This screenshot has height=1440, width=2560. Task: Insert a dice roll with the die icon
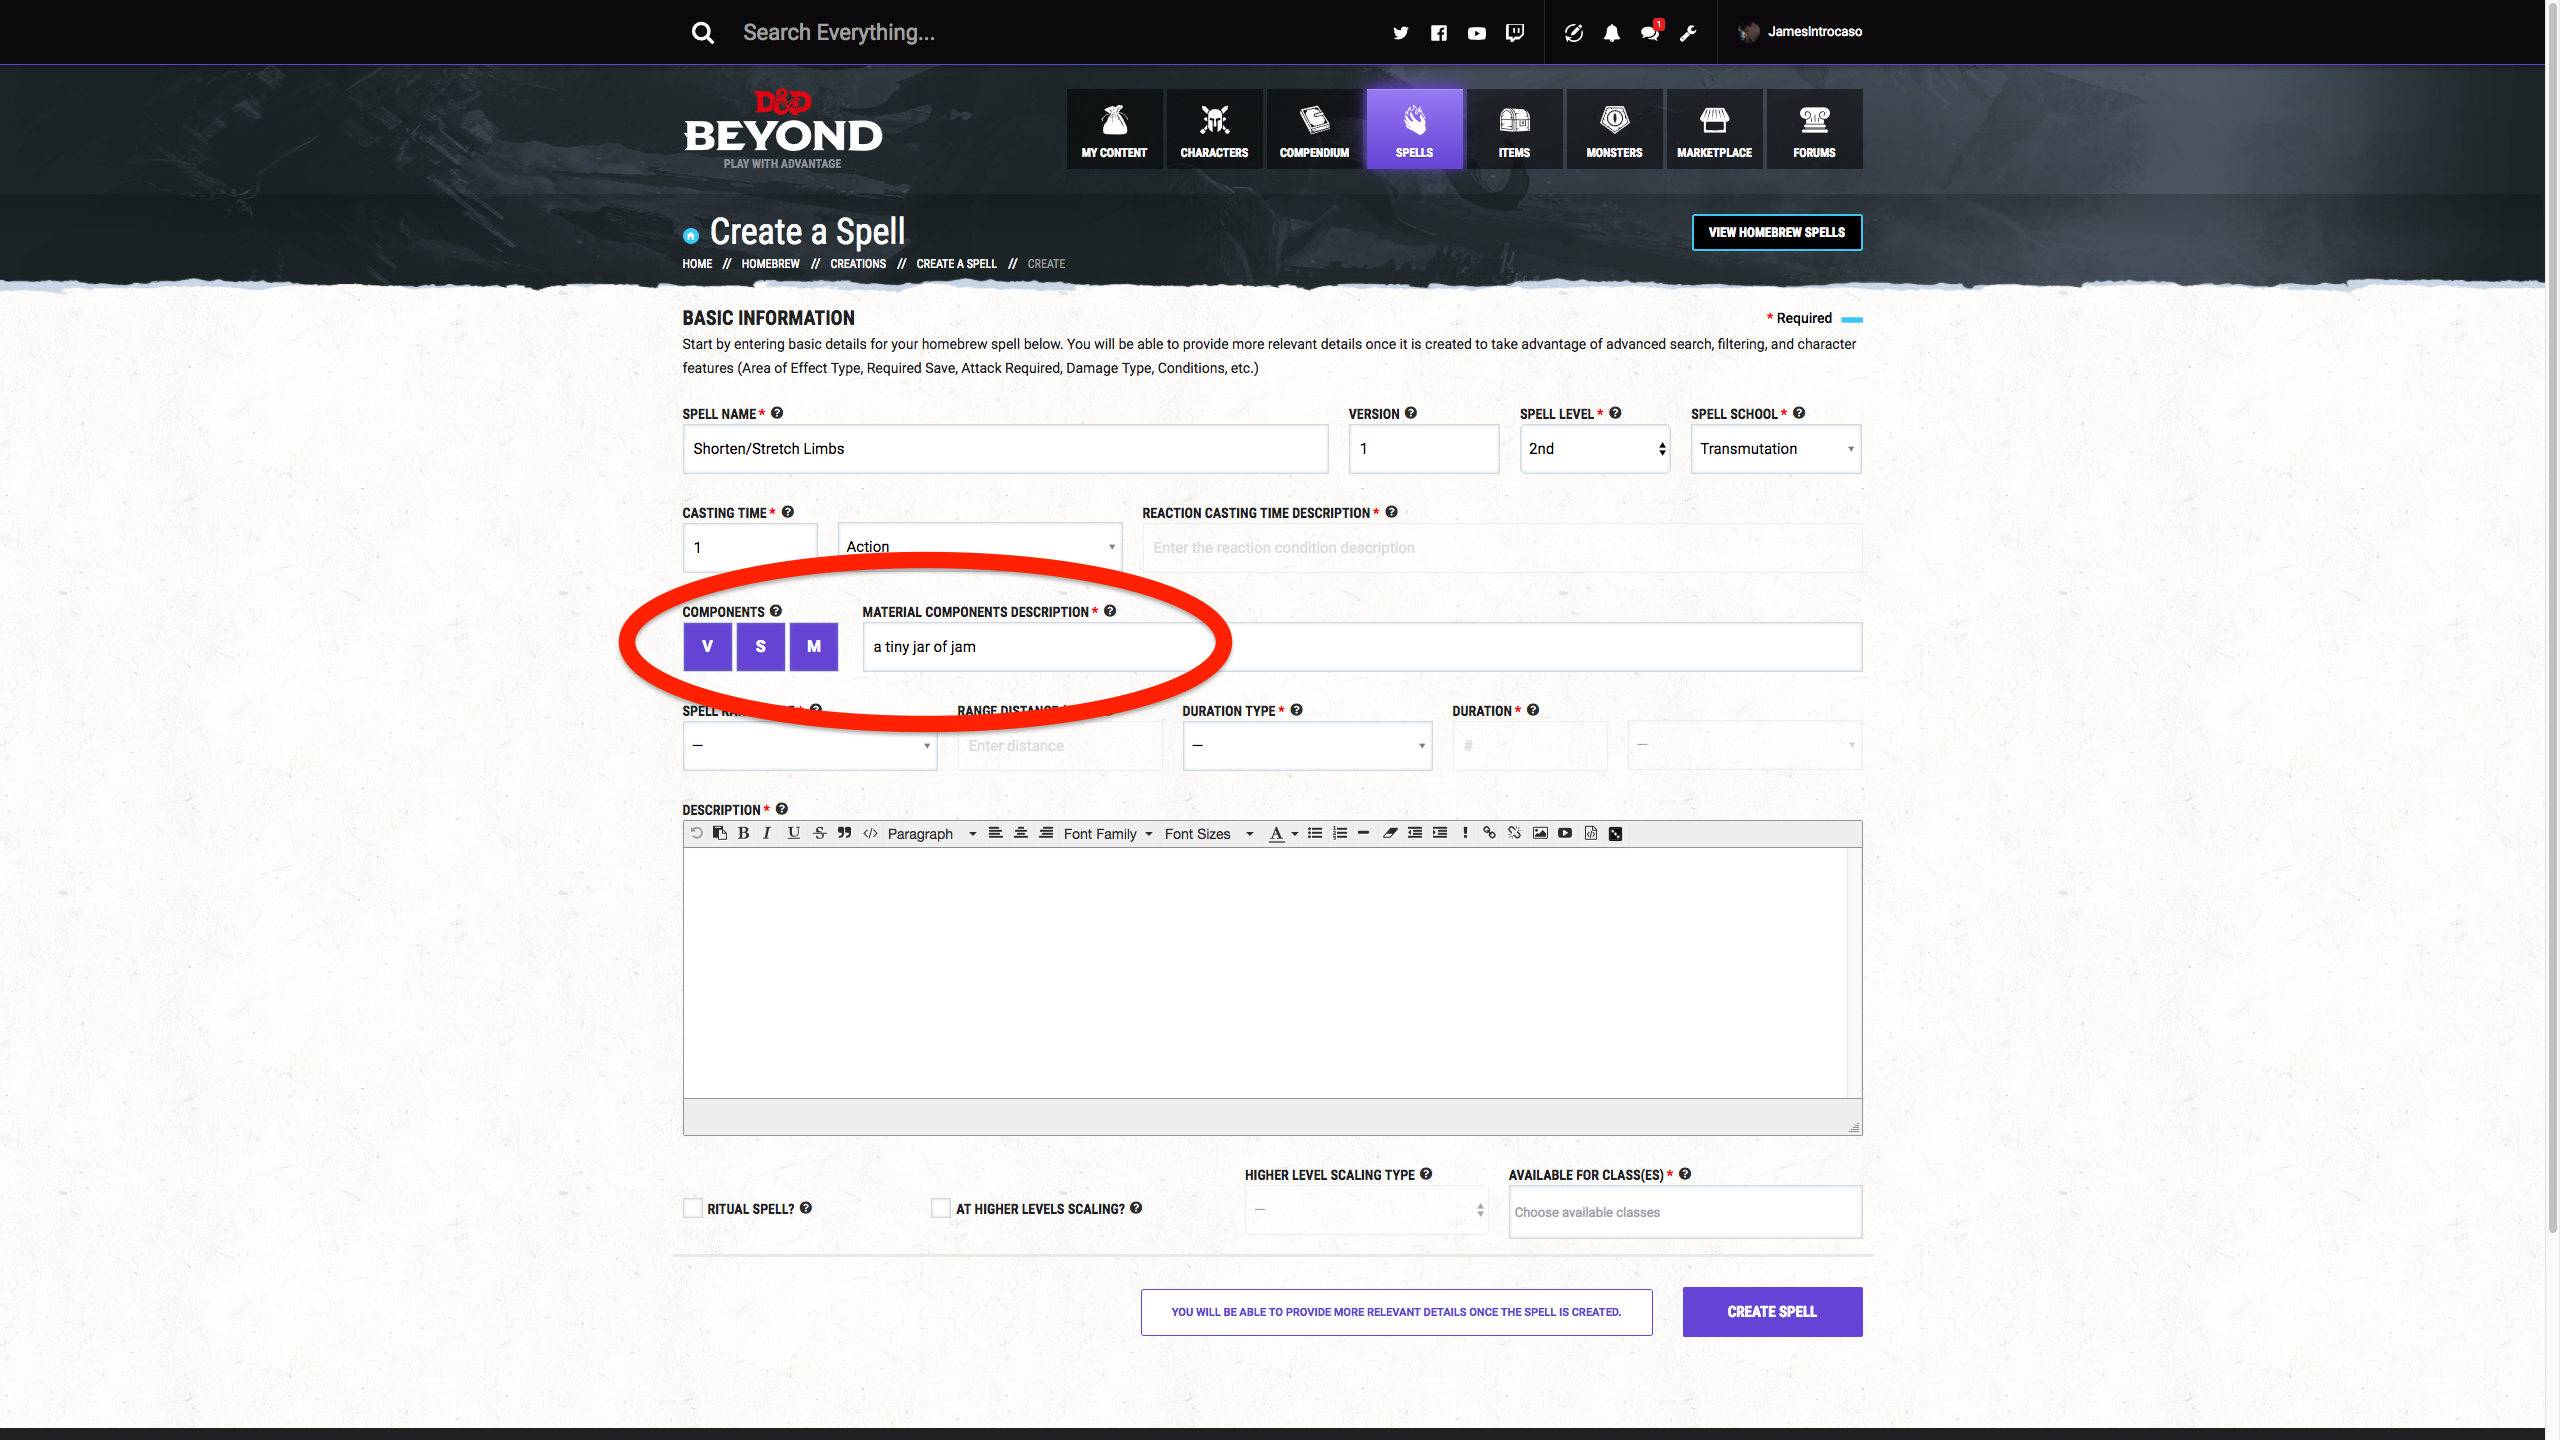[x=1615, y=834]
